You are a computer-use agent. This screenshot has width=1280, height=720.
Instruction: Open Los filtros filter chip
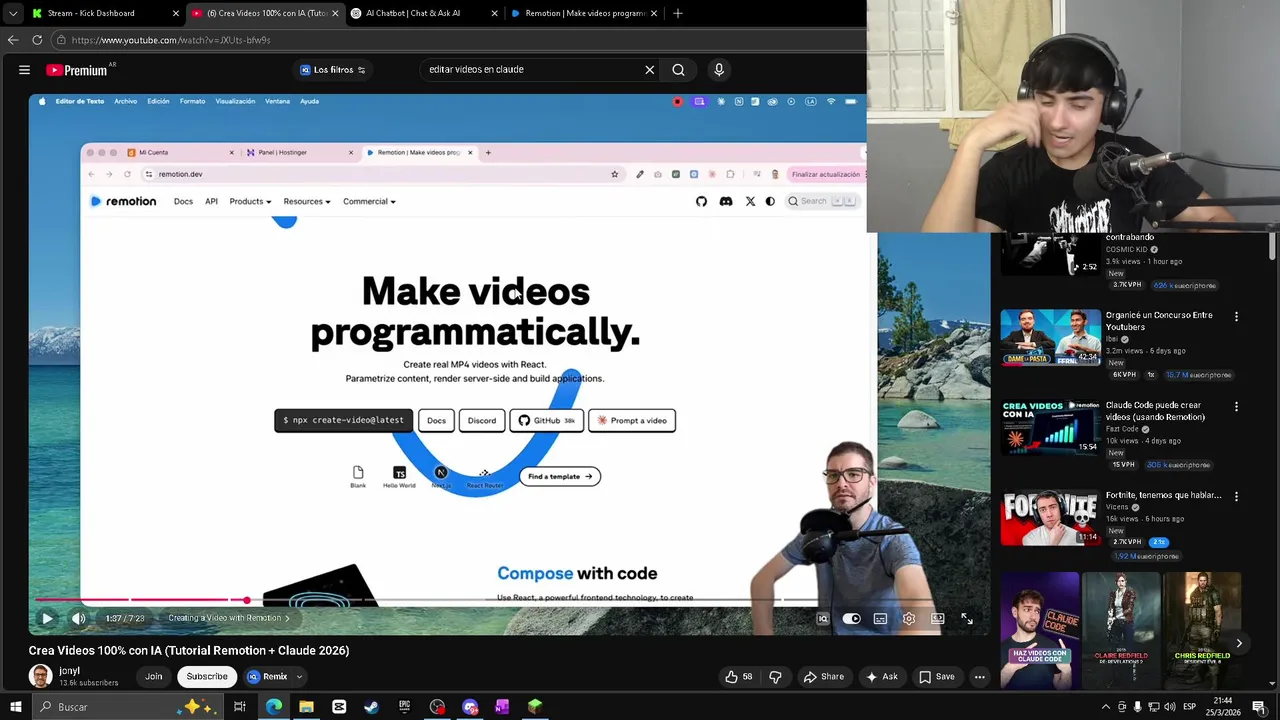coord(333,70)
